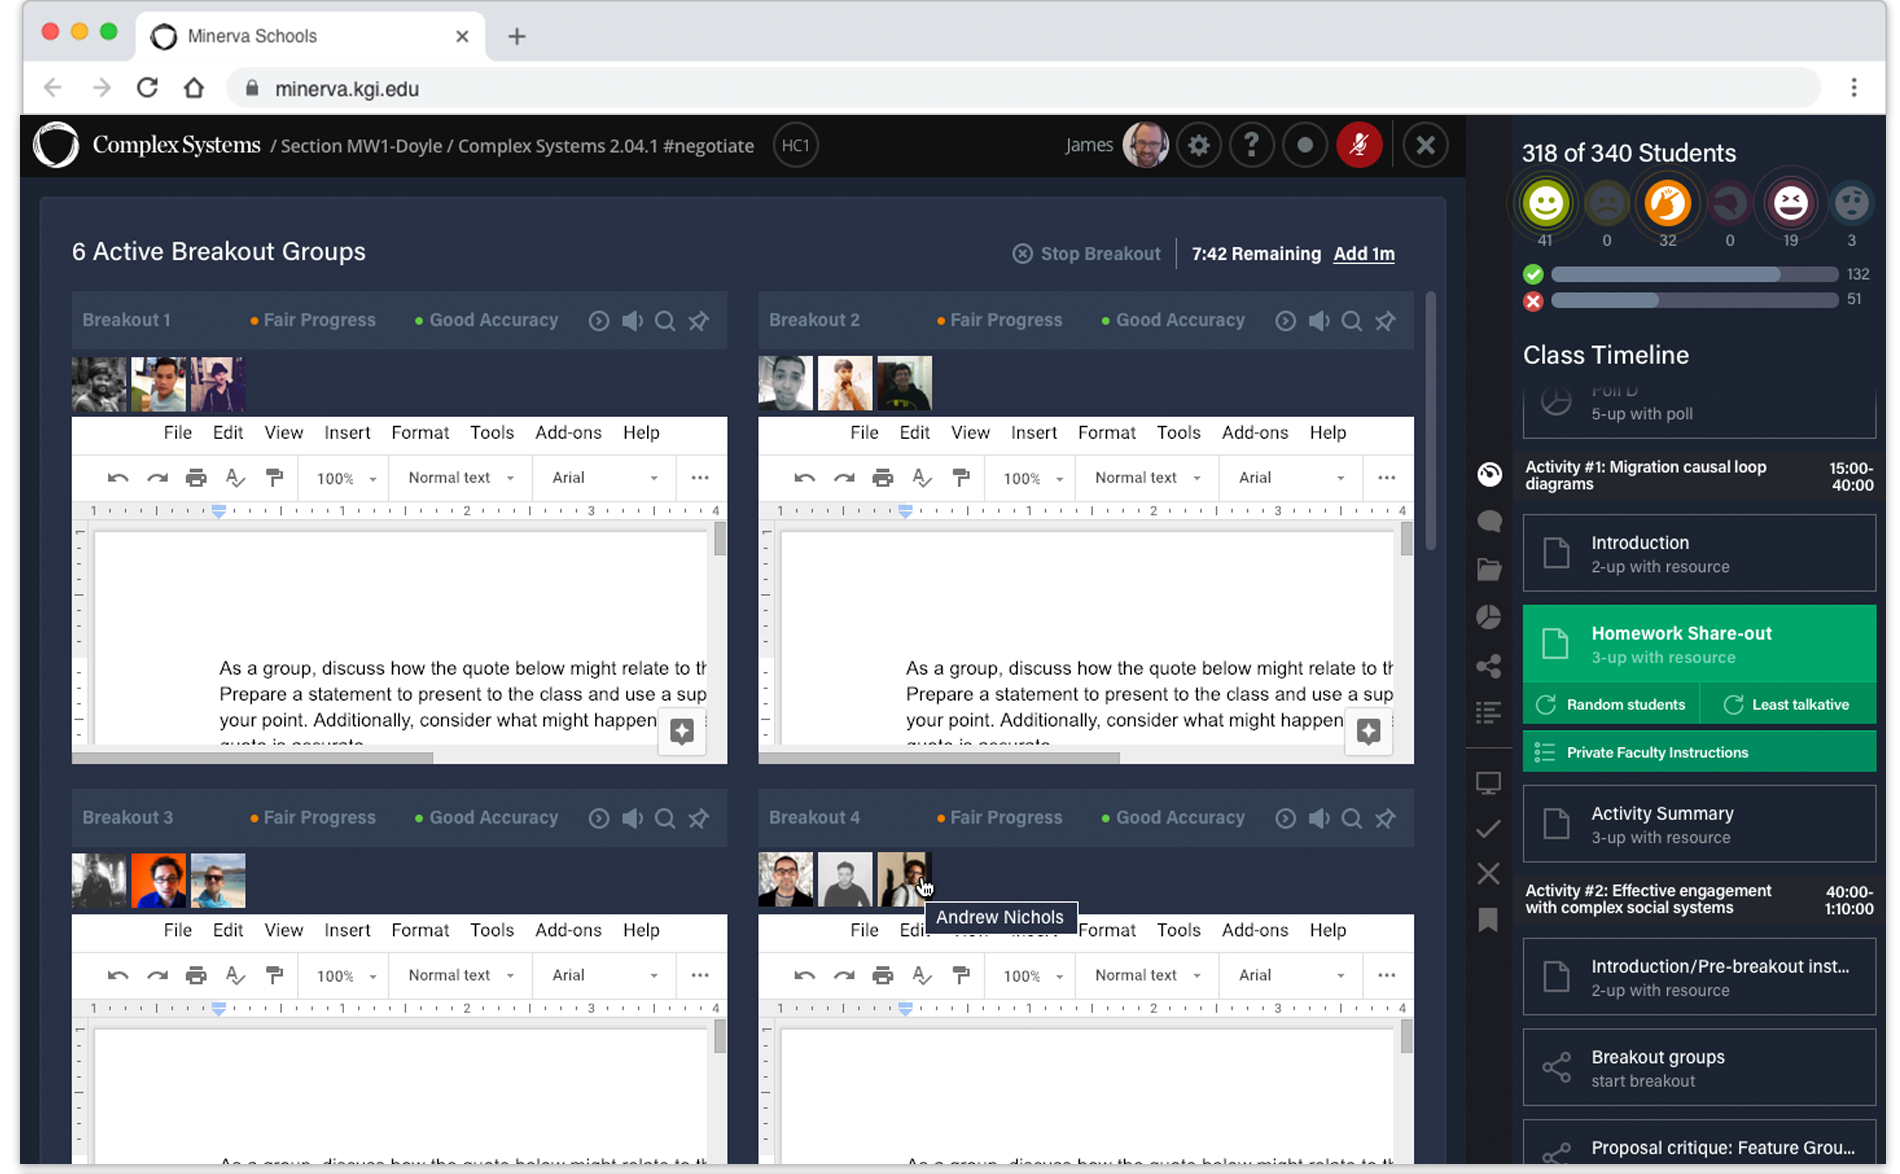1900x1174 pixels.
Task: Select Activity Summary in Class Timeline
Action: [x=1699, y=824]
